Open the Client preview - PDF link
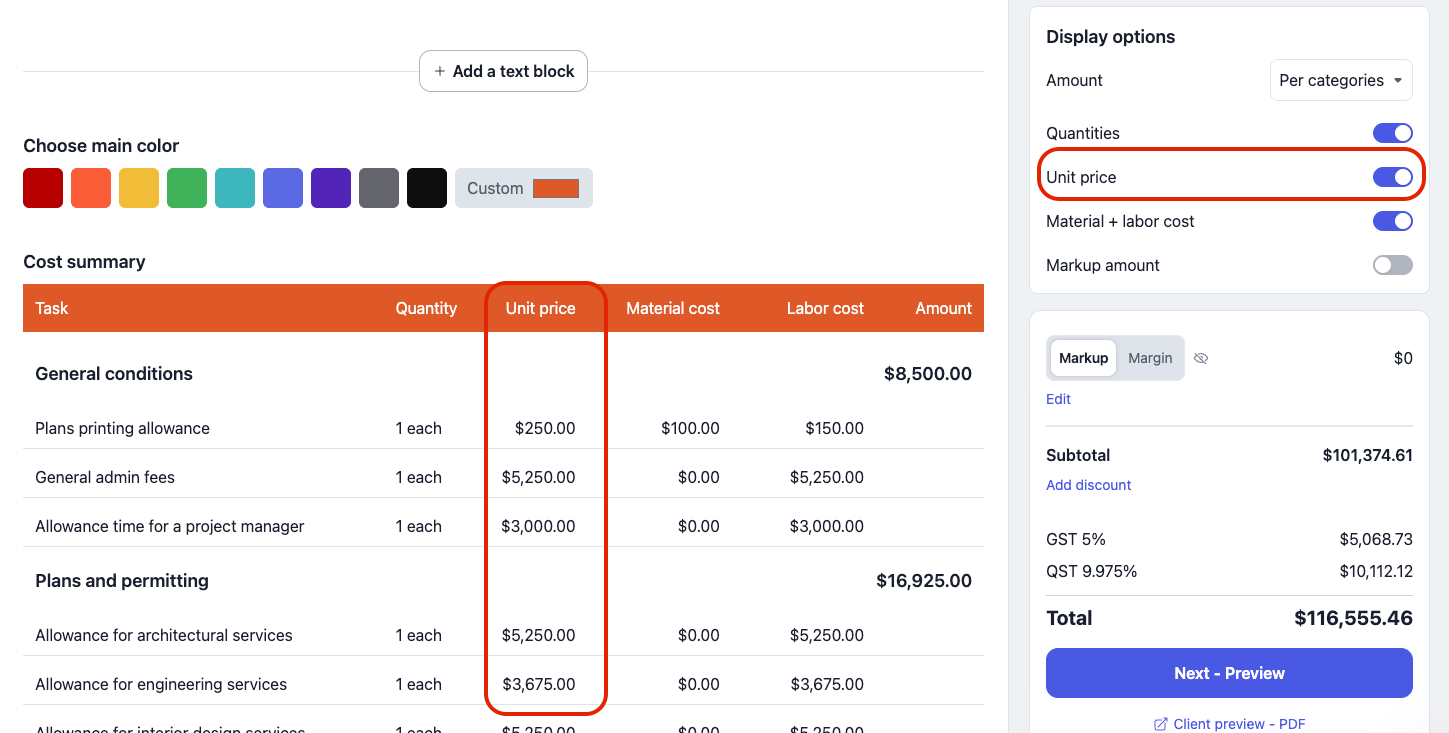Image resolution: width=1449 pixels, height=733 pixels. point(1238,724)
